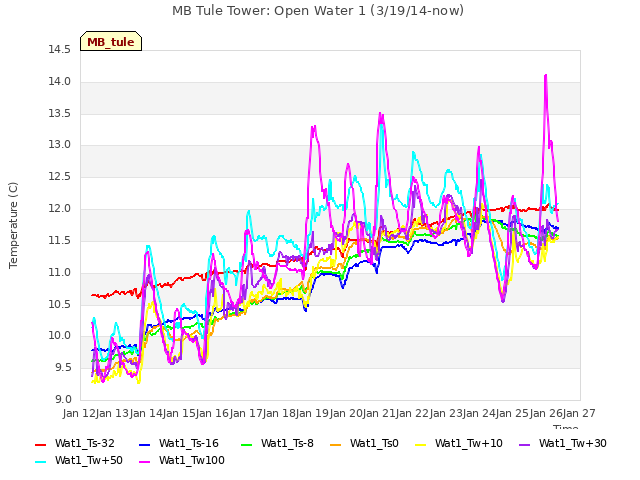Click the Jan 16 x-axis date label
Image resolution: width=640 pixels, height=480 pixels.
[213, 413]
